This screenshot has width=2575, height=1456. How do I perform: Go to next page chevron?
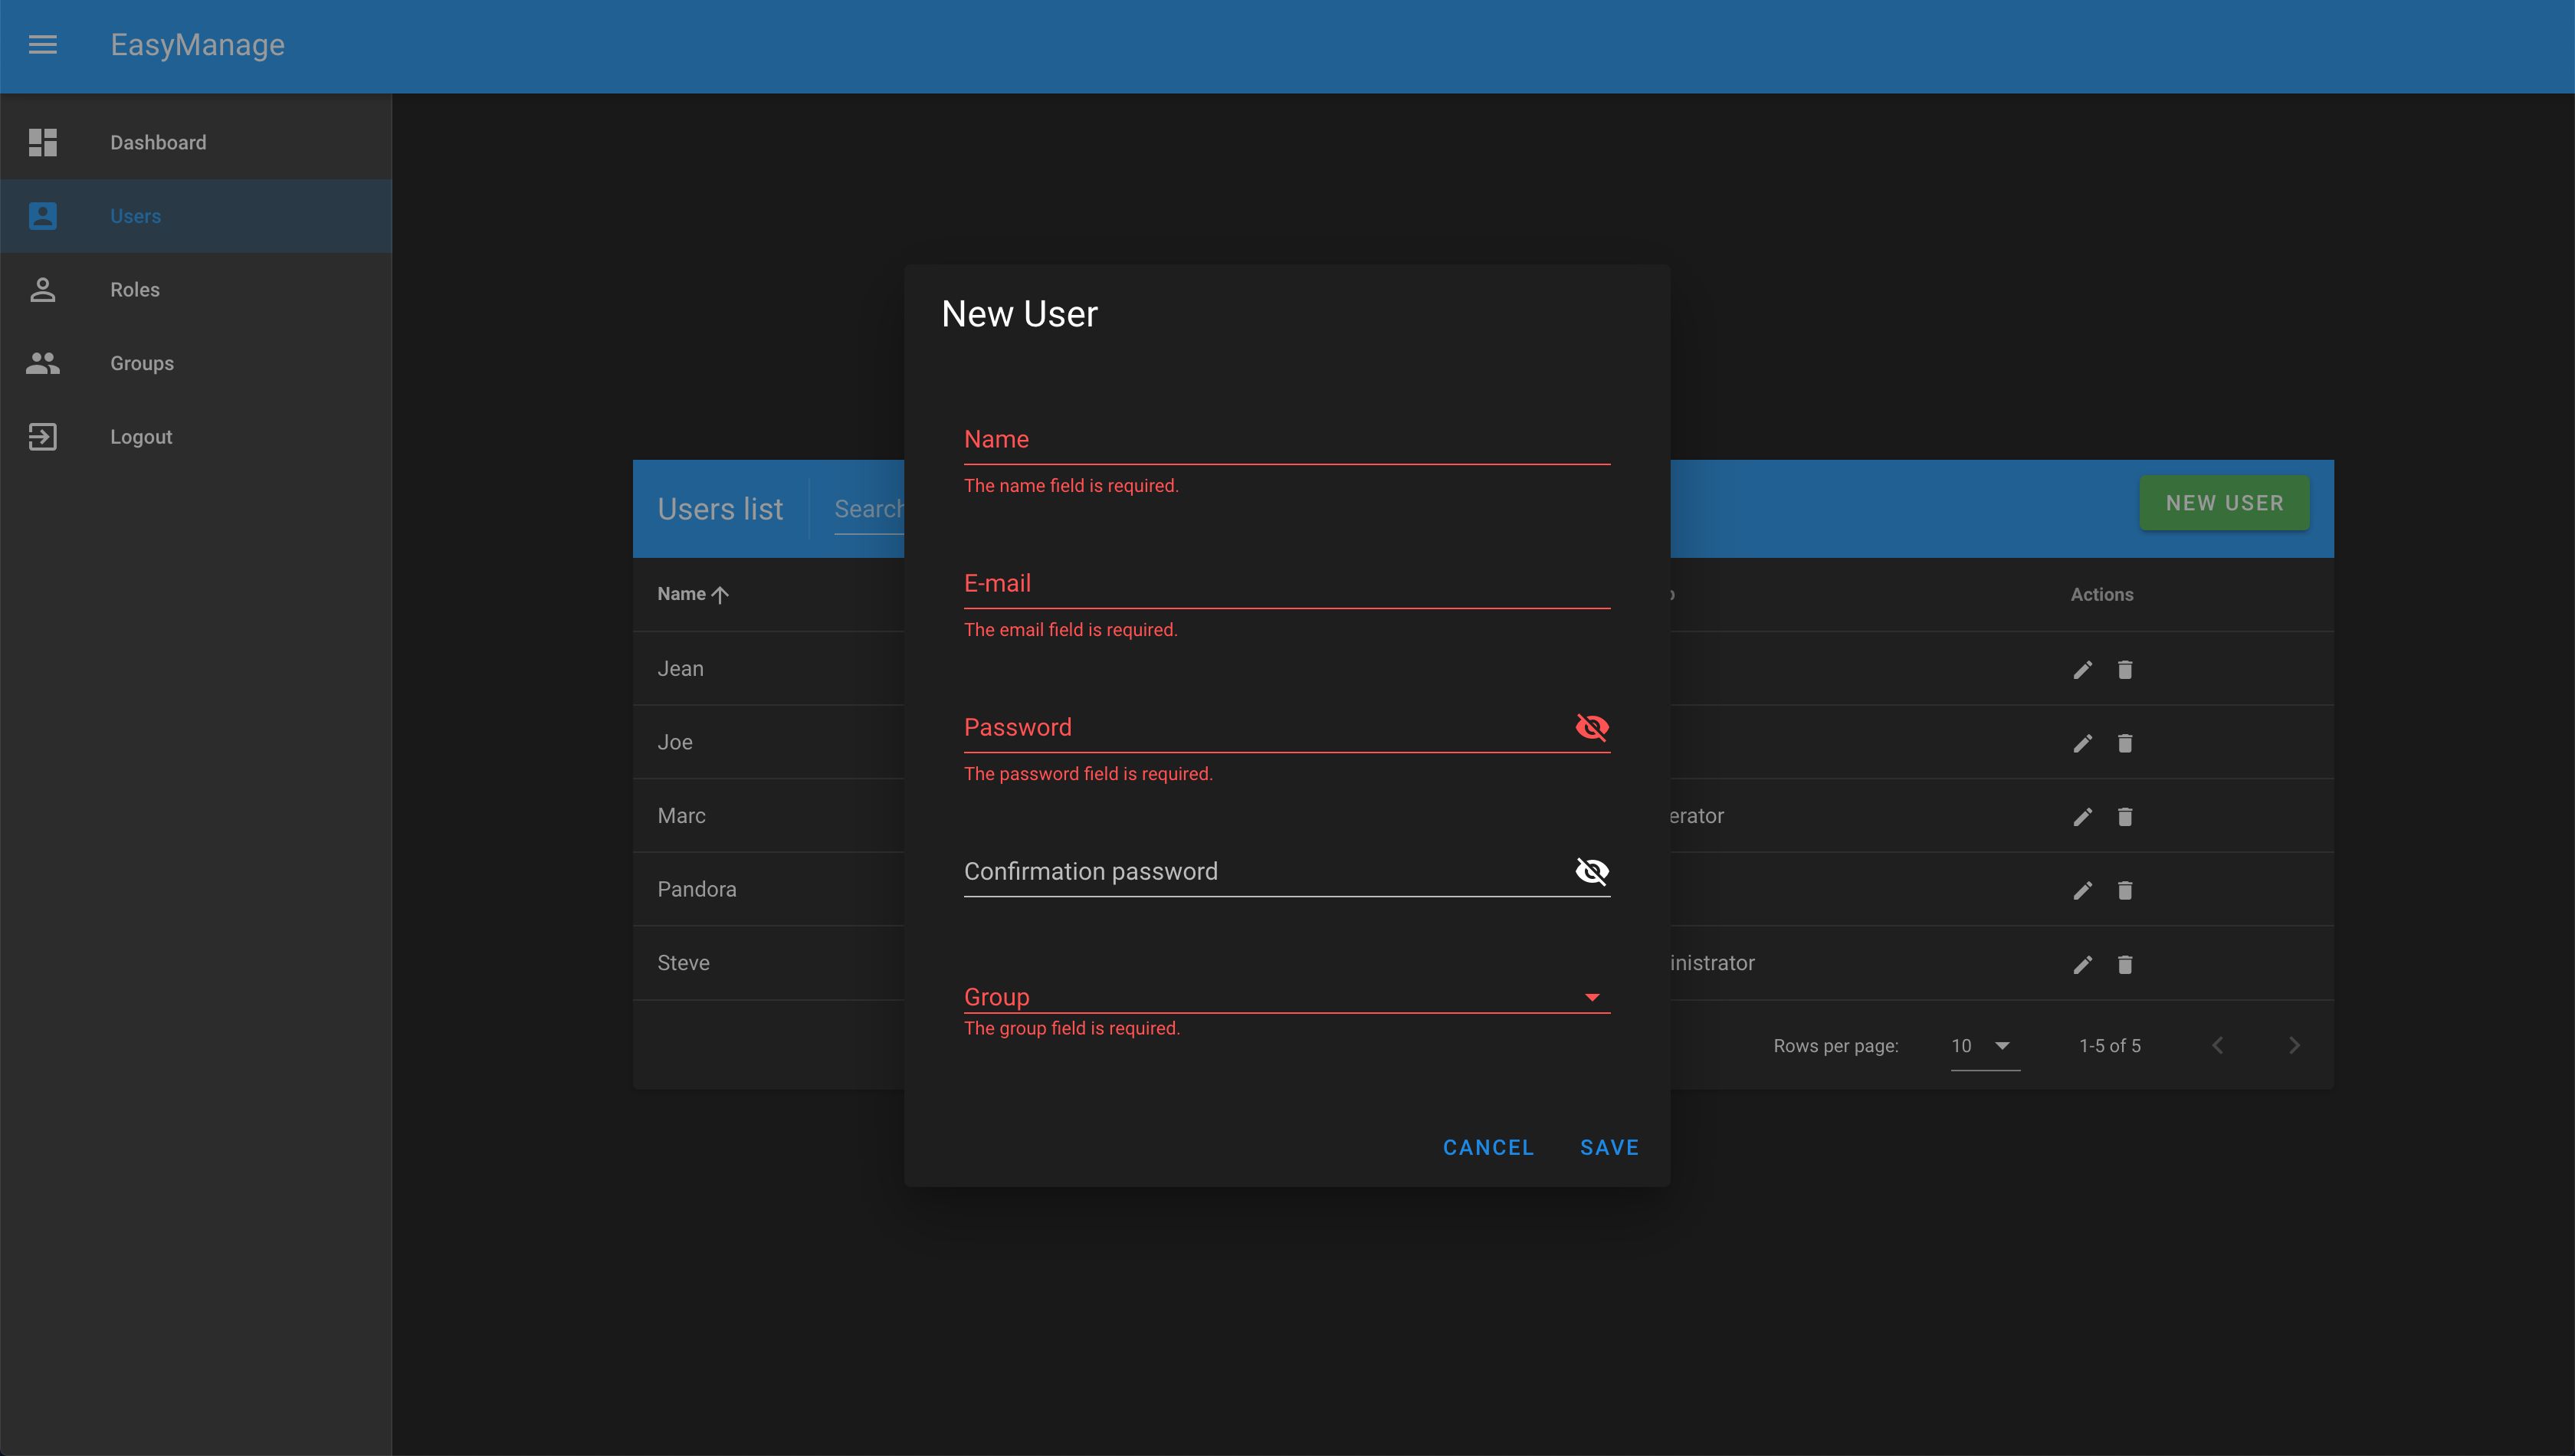[2294, 1046]
